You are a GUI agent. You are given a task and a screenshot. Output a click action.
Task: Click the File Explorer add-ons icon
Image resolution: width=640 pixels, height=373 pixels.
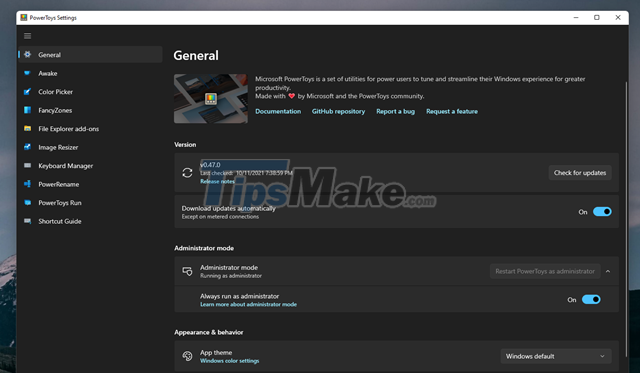pos(27,129)
